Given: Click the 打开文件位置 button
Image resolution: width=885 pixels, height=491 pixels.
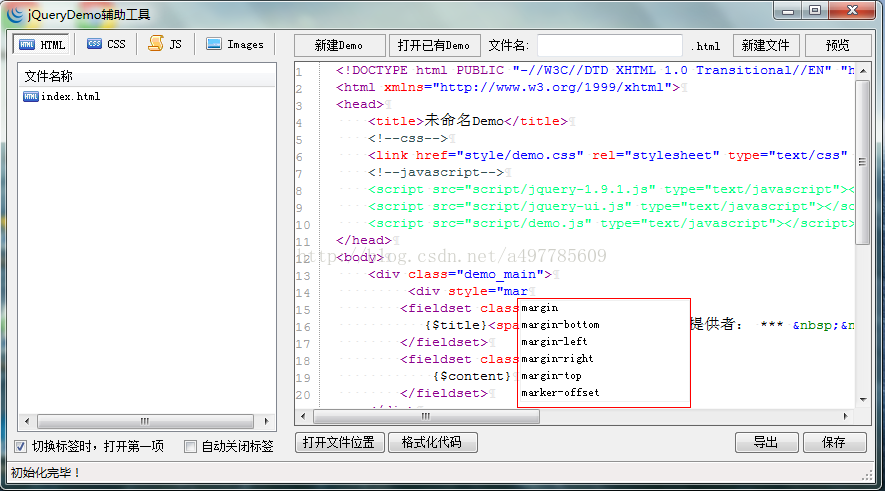Looking at the screenshot, I should (x=339, y=442).
